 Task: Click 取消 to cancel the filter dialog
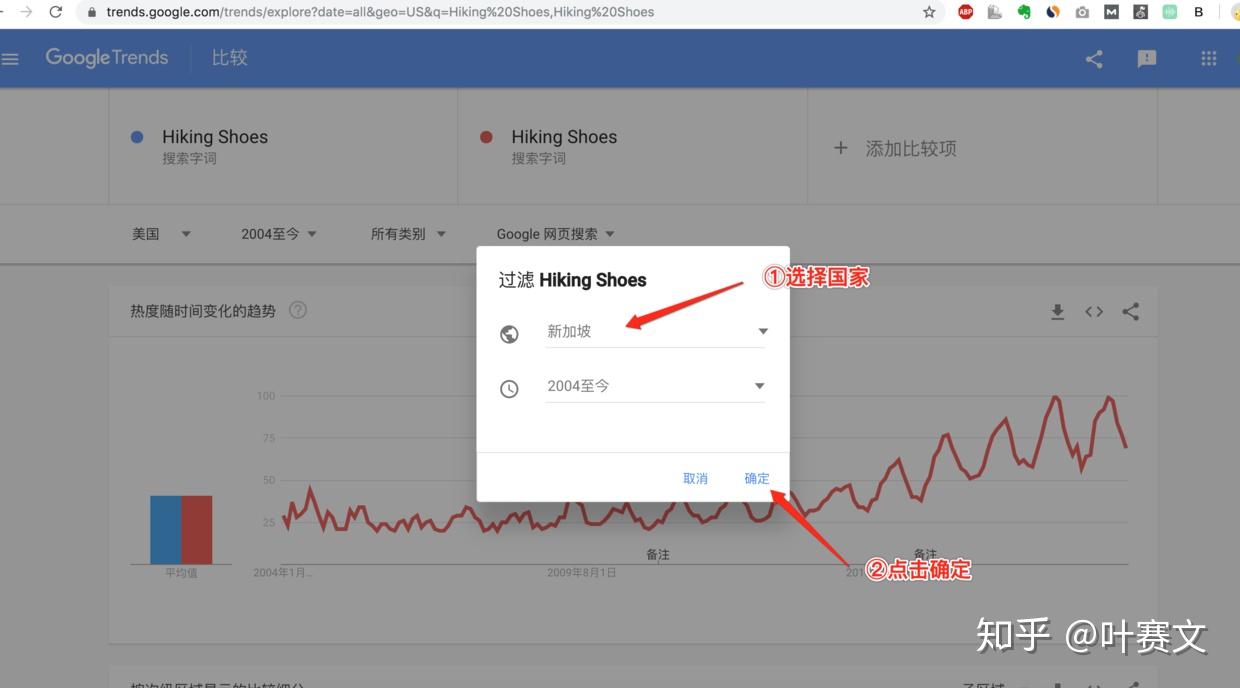click(x=695, y=478)
